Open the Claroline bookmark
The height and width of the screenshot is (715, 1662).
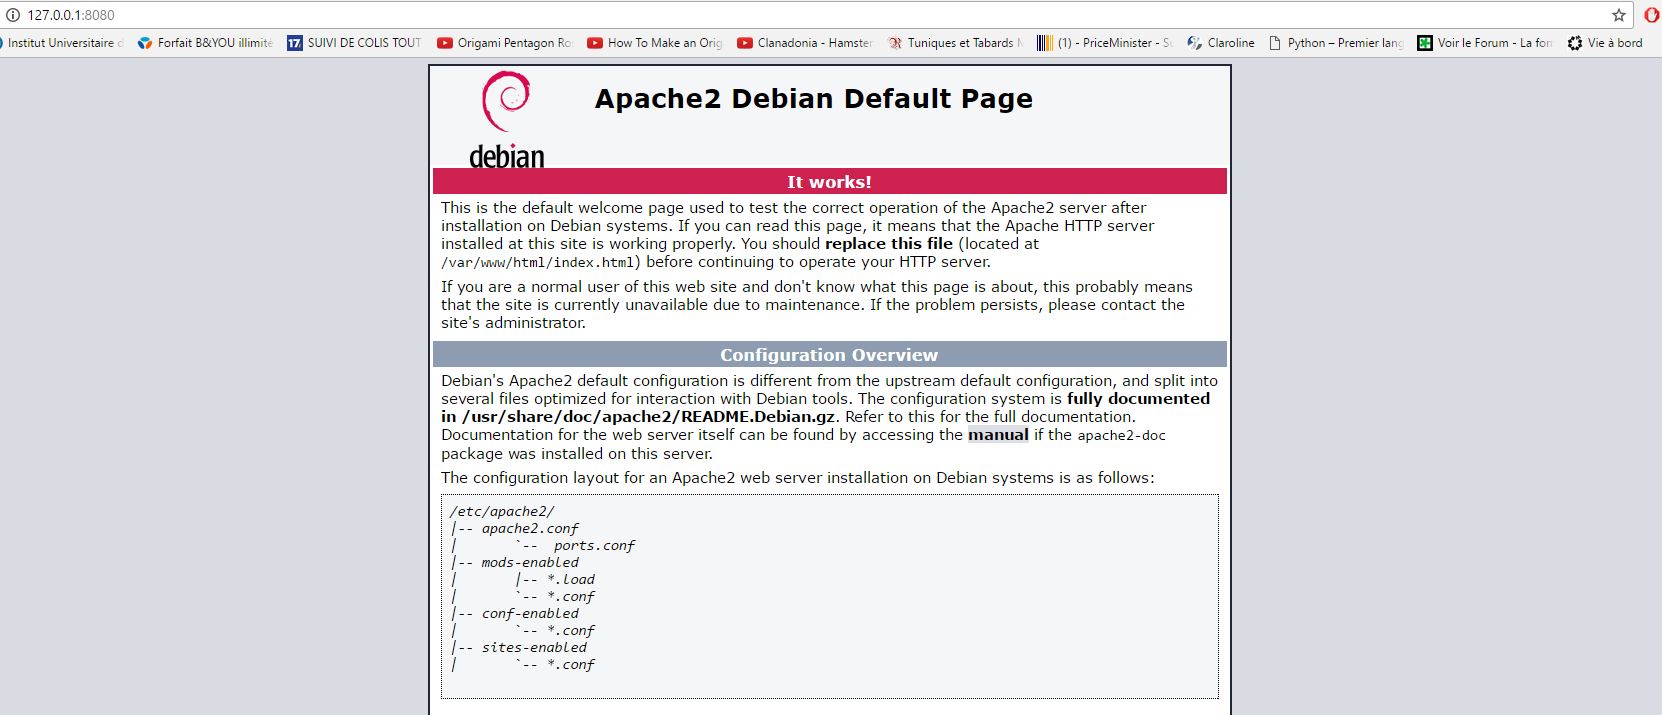(1221, 43)
